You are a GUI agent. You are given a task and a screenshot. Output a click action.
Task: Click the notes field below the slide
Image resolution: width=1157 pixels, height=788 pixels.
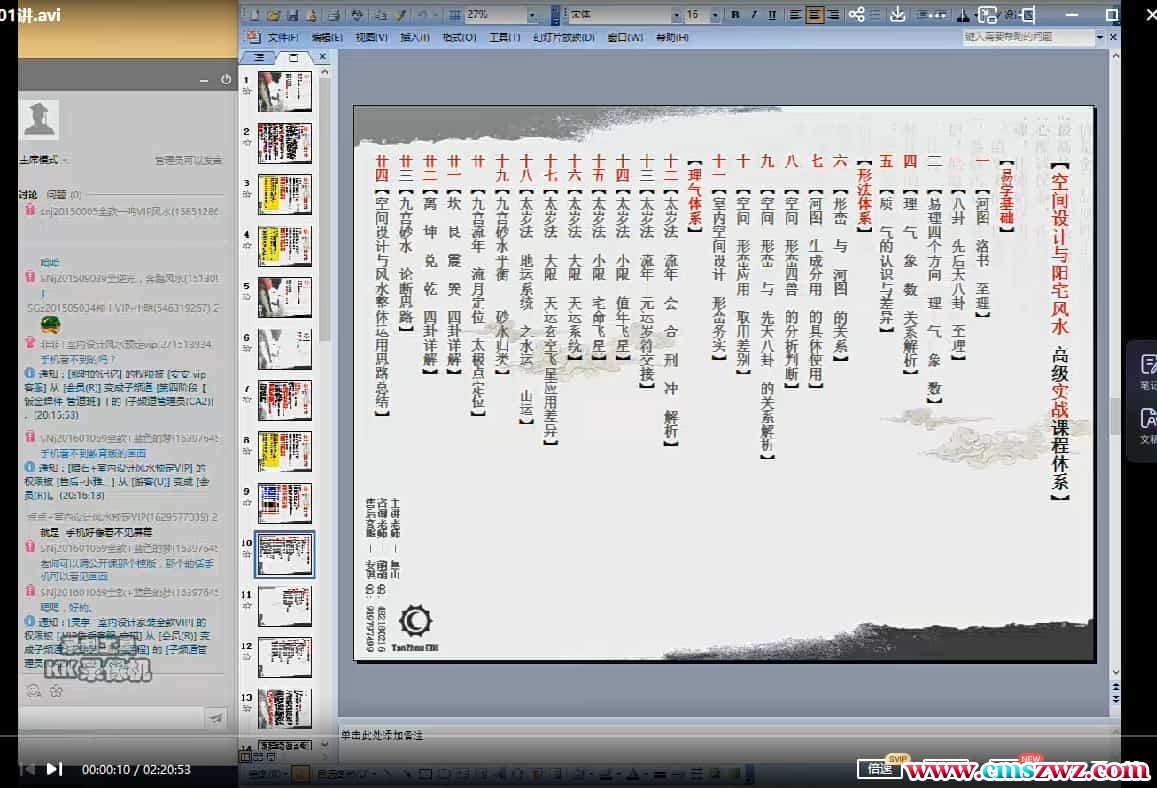(700, 735)
